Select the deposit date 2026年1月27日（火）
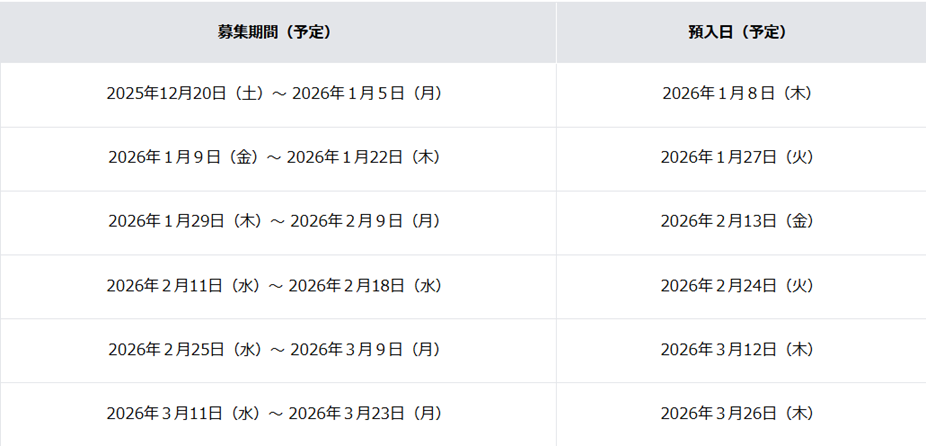 pos(737,158)
